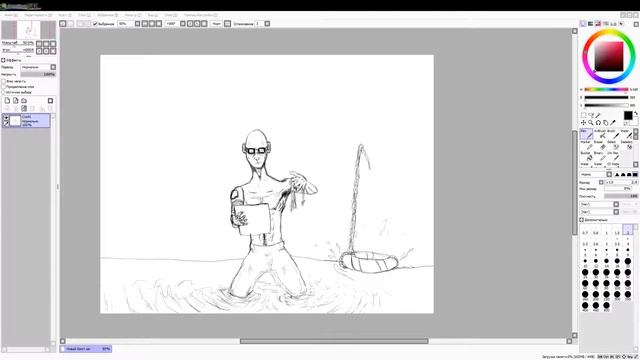Click the horizontal canvas scrollbar thumb

[x=334, y=341]
